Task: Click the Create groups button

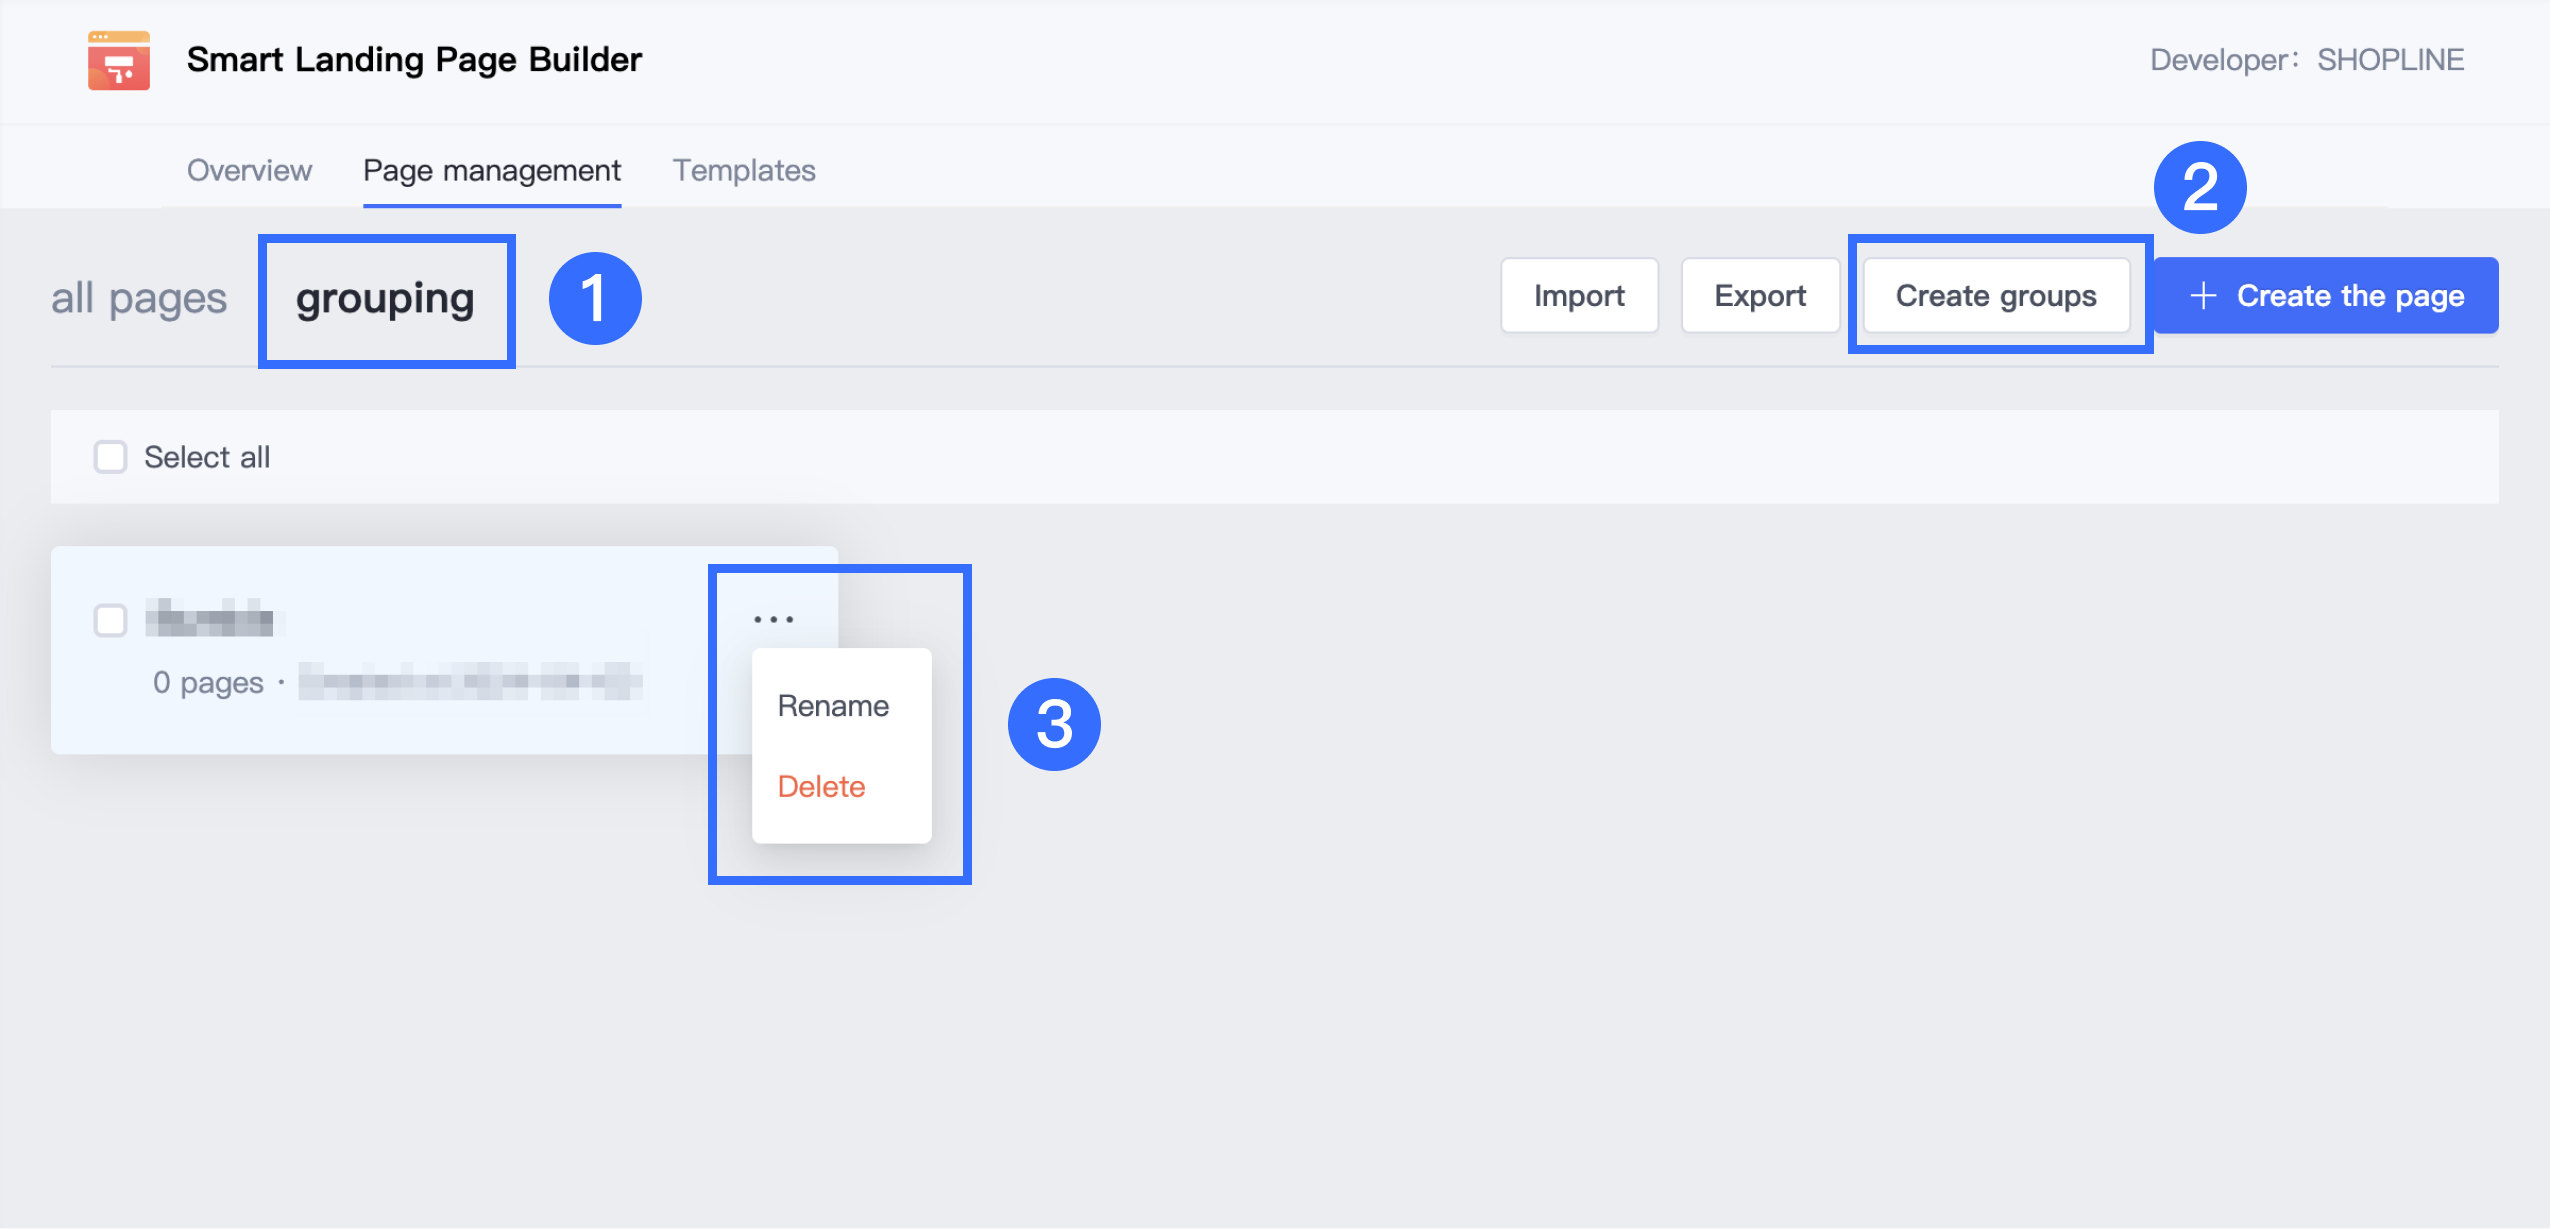Action: point(1995,296)
